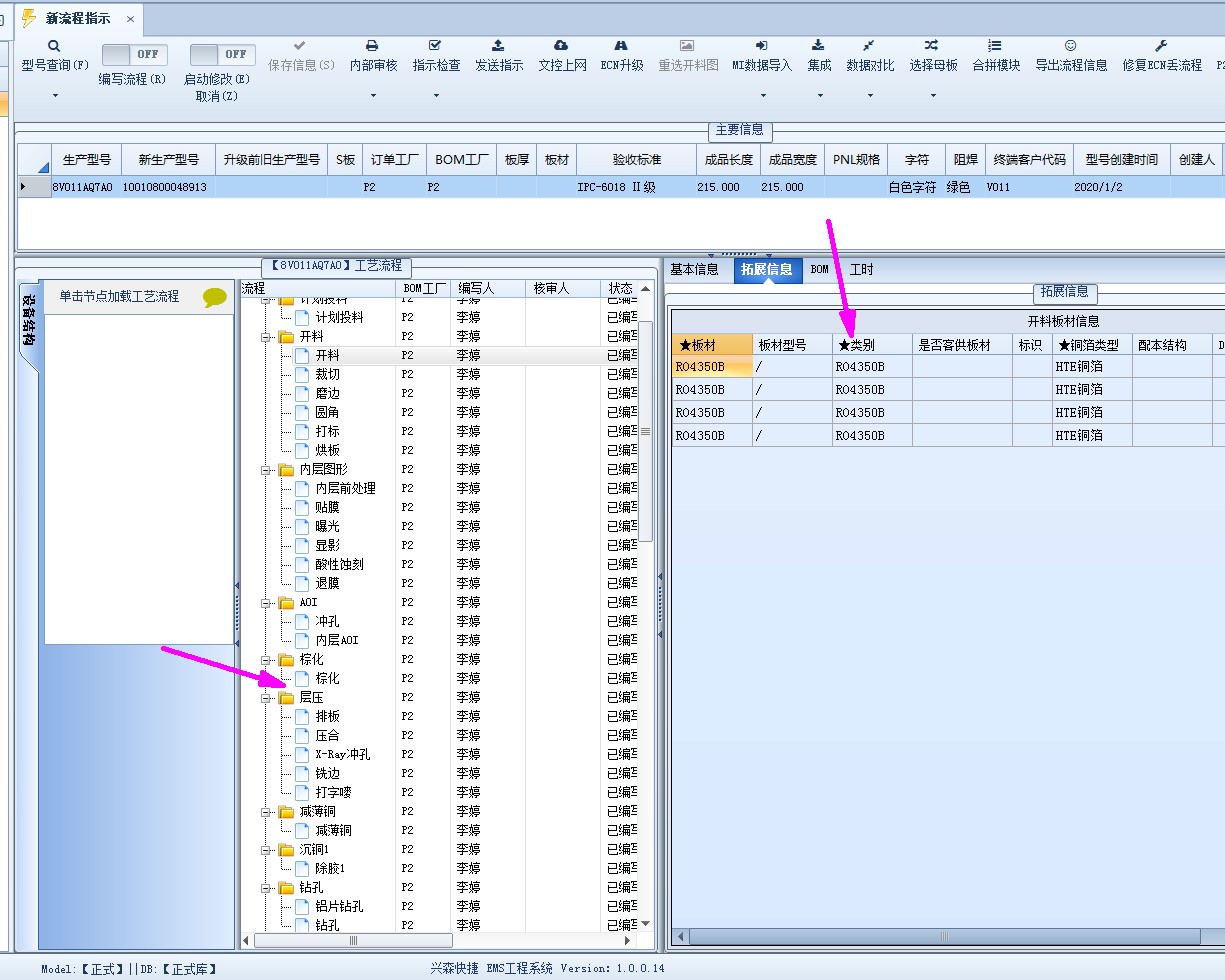Switch to the 基本信息 tab
Image resolution: width=1225 pixels, height=980 pixels.
coord(694,270)
